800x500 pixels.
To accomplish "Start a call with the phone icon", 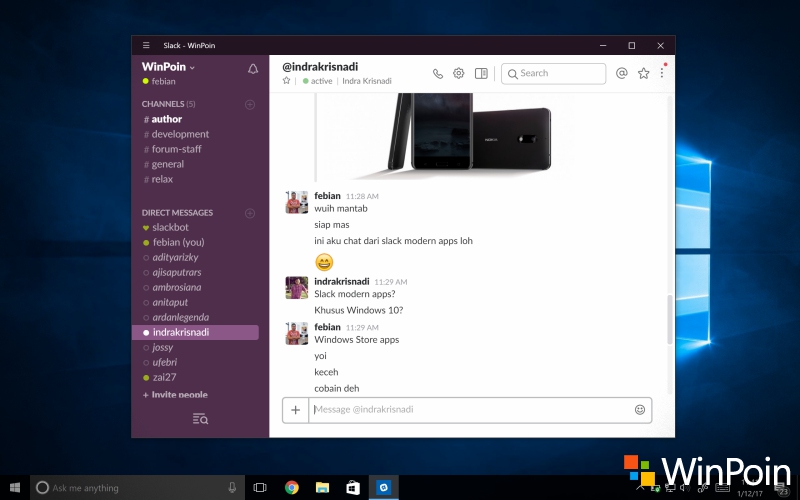I will point(438,73).
